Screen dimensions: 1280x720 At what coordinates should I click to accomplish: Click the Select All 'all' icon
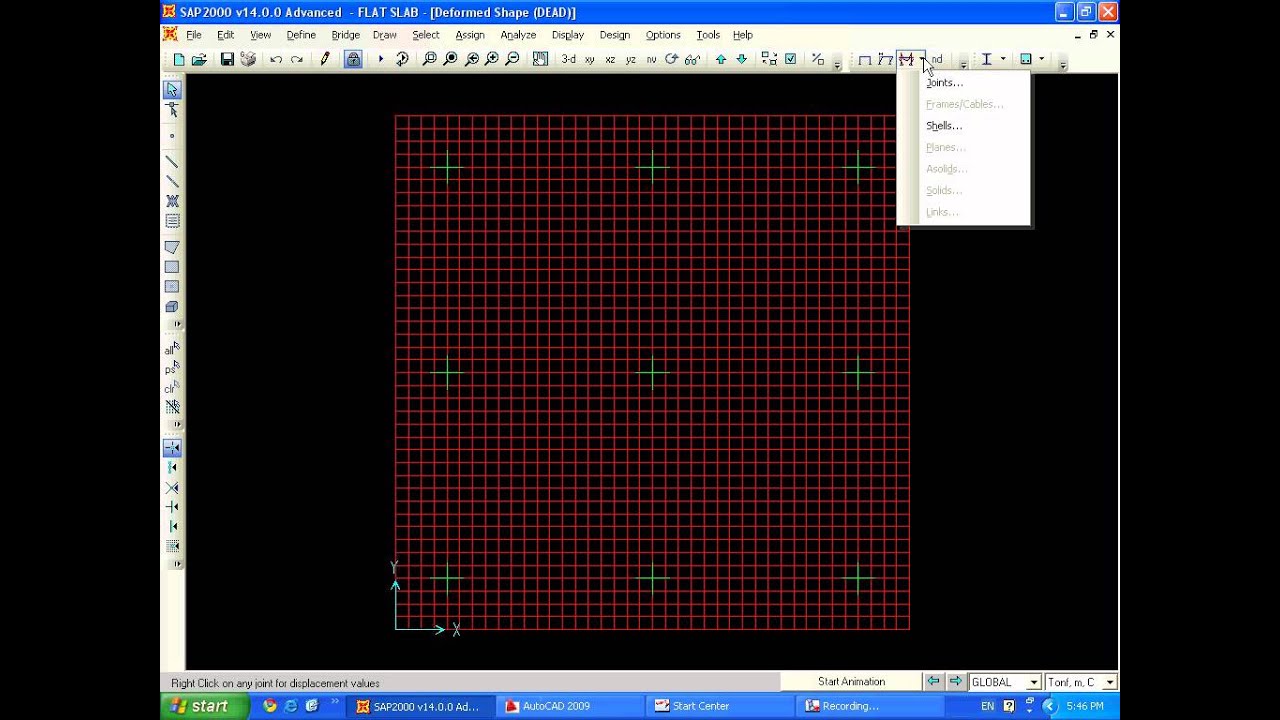pyautogui.click(x=172, y=349)
